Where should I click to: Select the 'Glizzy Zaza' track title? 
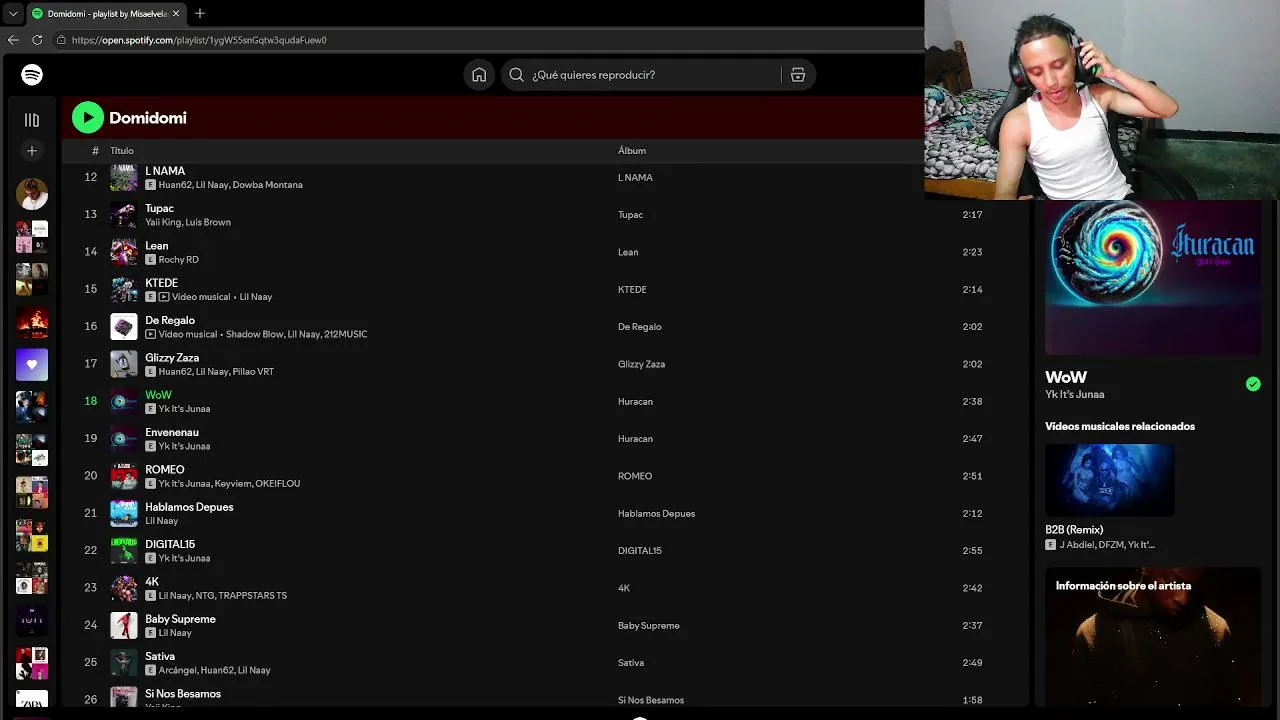(x=172, y=358)
